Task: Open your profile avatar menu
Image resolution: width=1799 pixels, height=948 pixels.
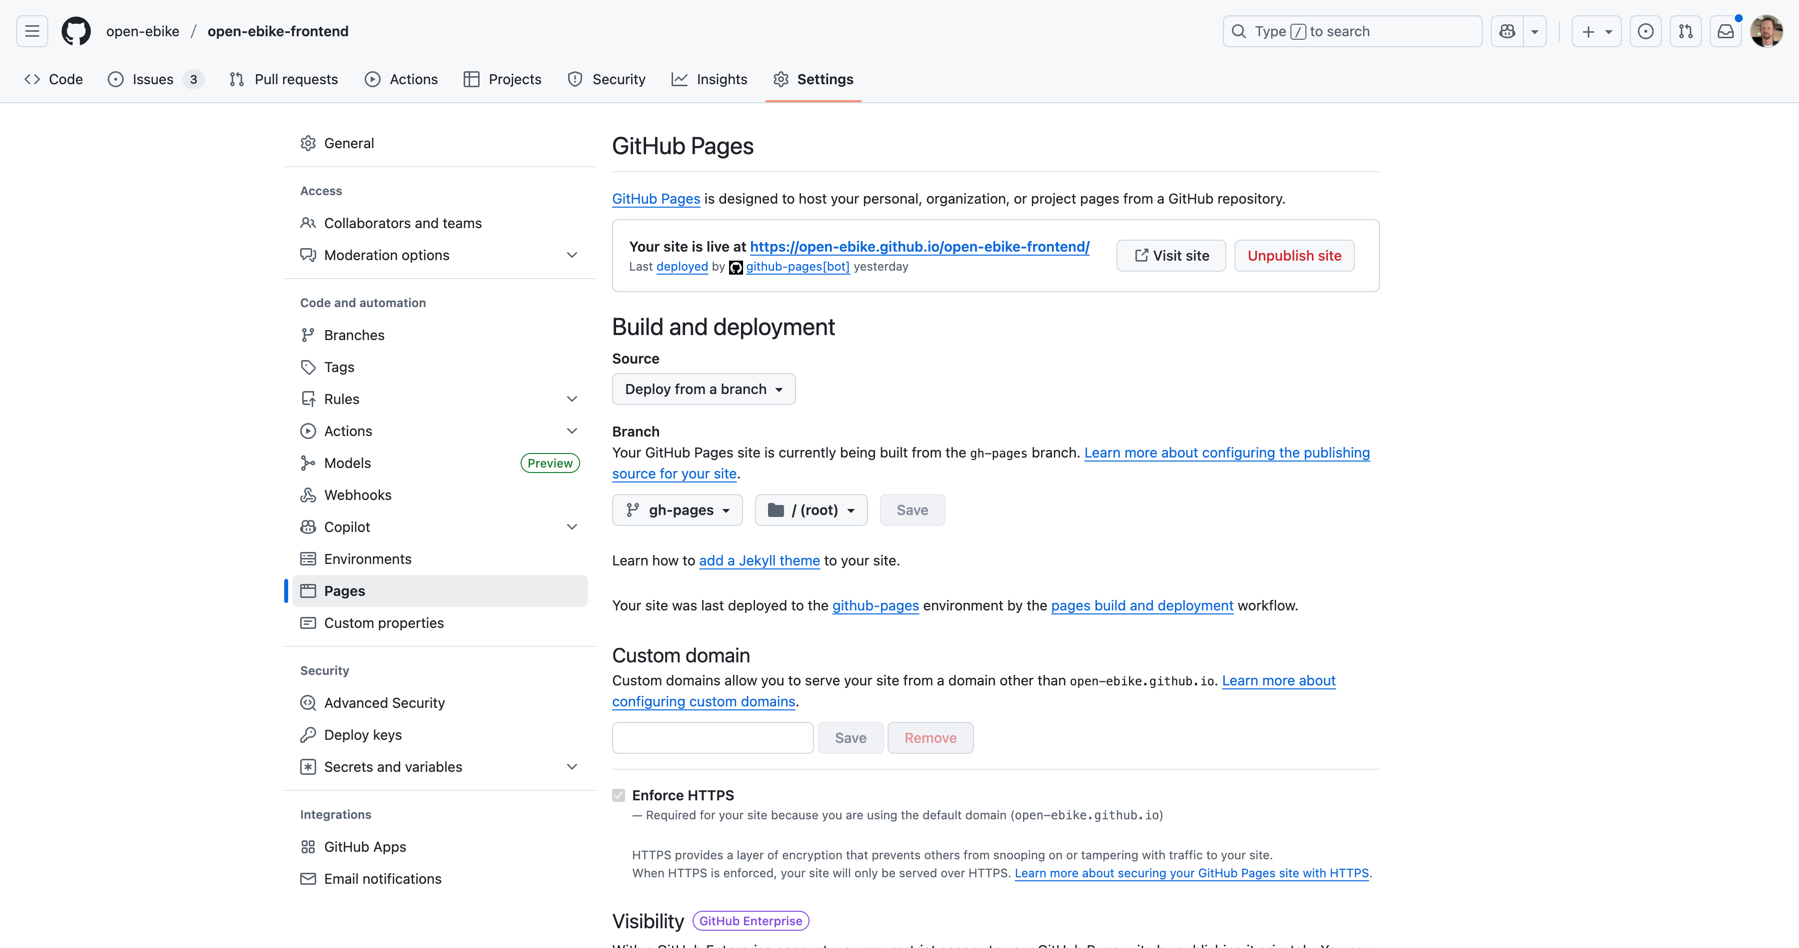Action: [1767, 31]
